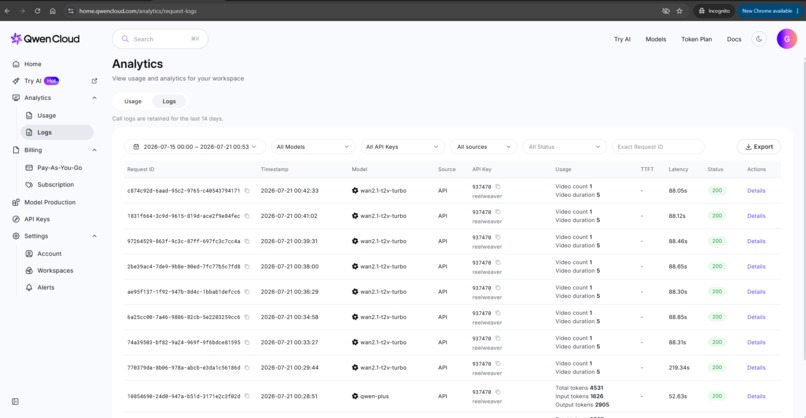Open the Home sidebar item
This screenshot has height=418, width=806.
[x=32, y=64]
